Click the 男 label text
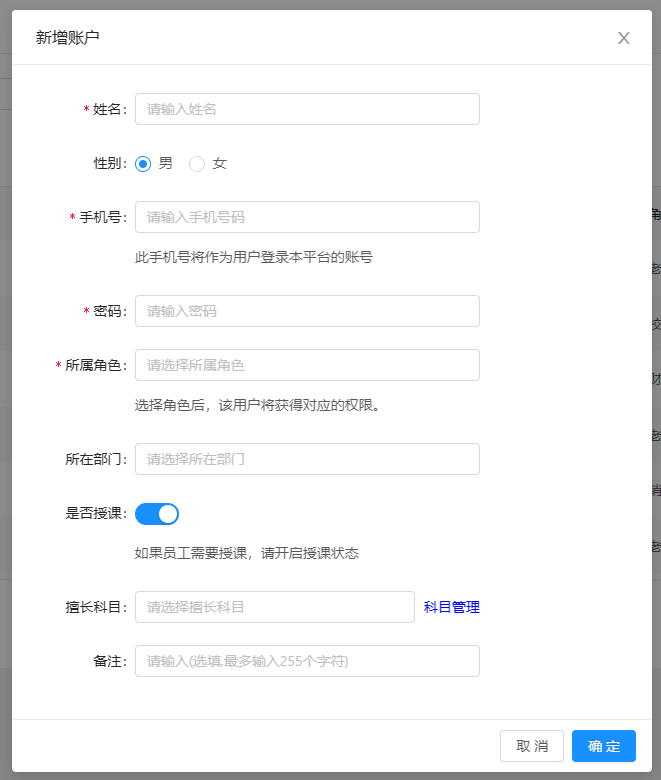The width and height of the screenshot is (661, 780). (x=166, y=164)
